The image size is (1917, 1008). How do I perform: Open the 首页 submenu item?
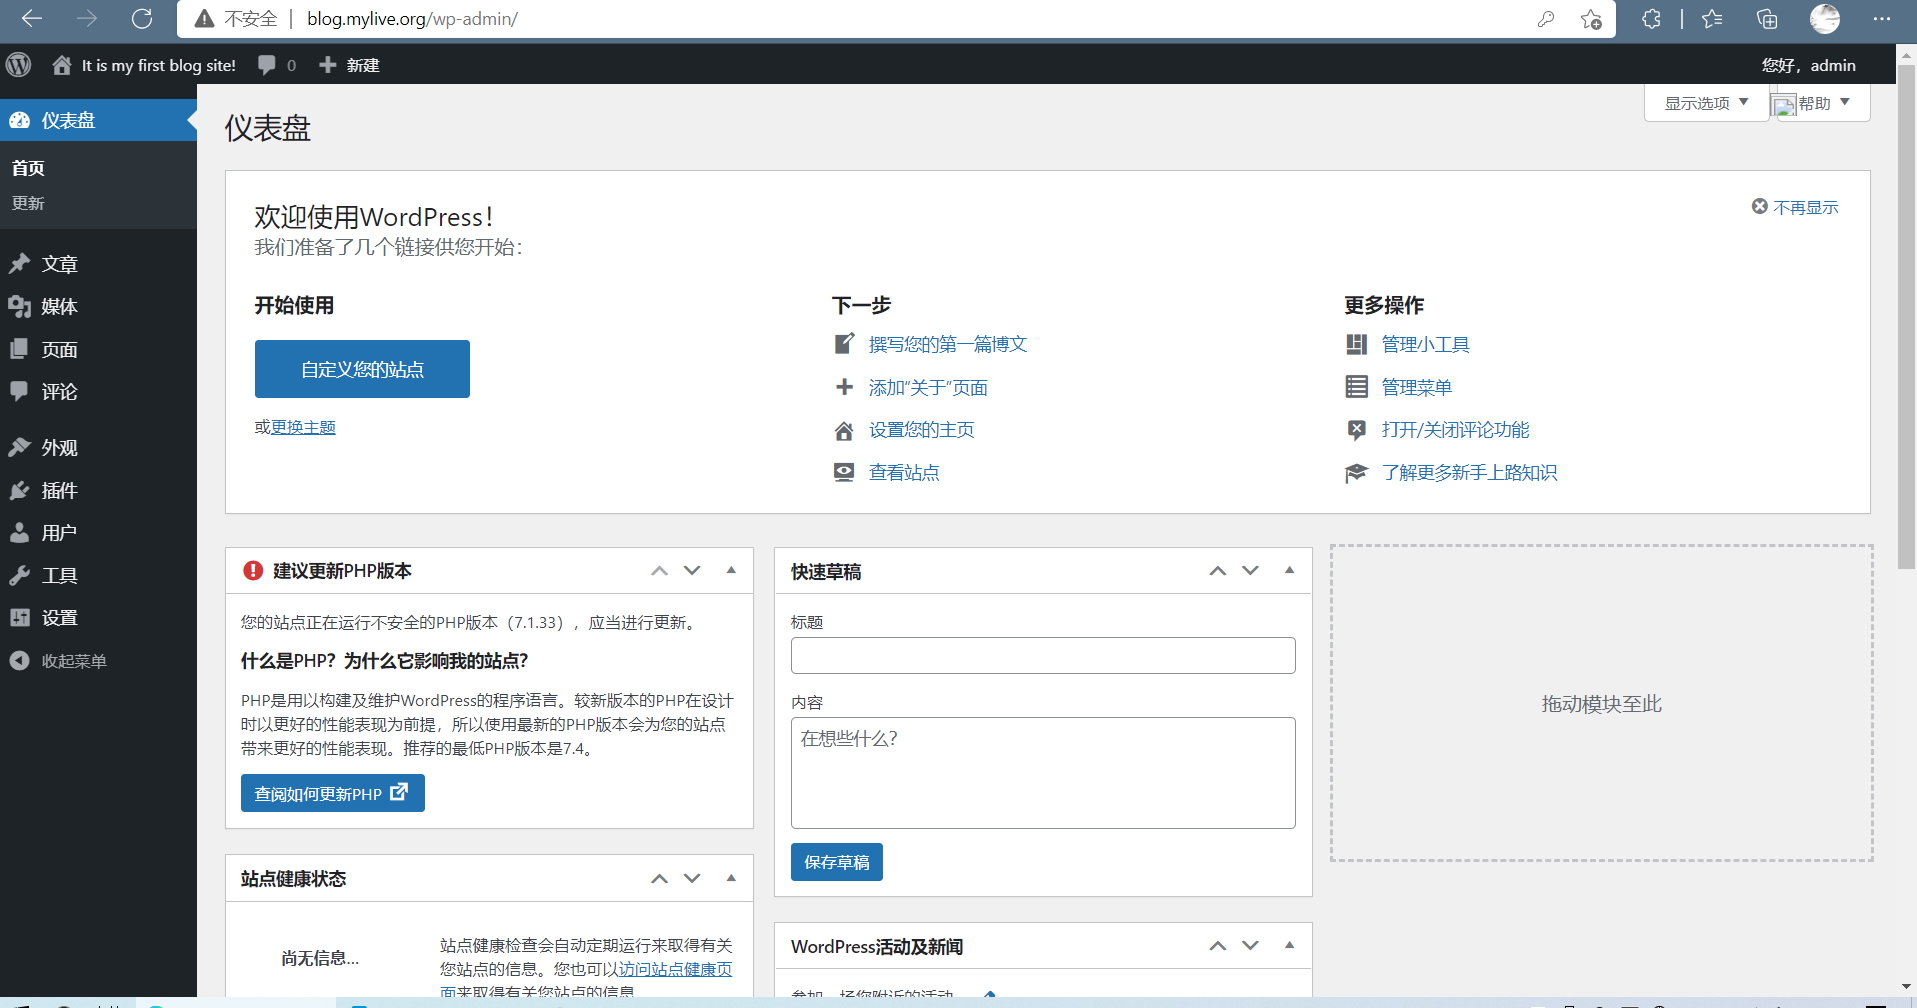coord(28,168)
